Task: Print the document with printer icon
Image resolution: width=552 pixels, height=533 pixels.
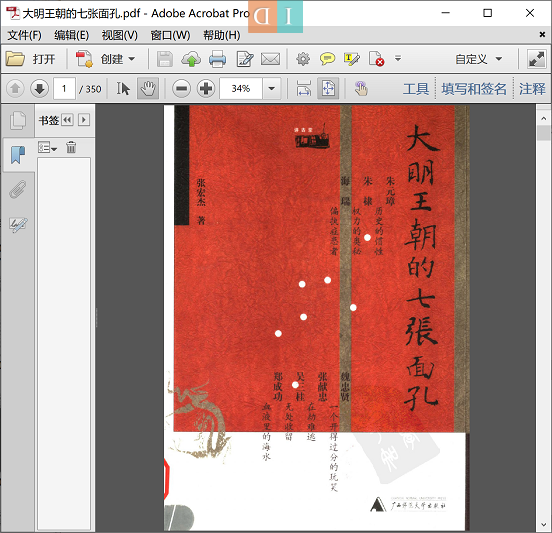Action: point(217,59)
